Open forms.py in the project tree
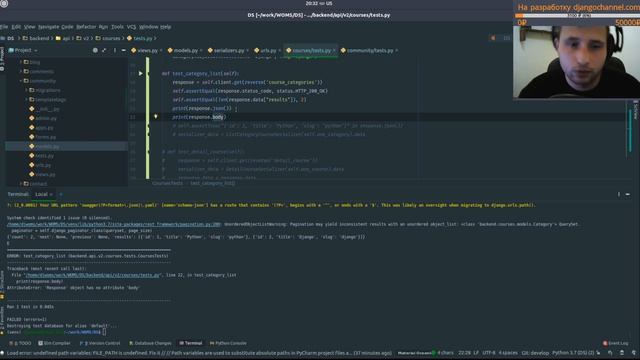The image size is (640, 360). (42, 137)
